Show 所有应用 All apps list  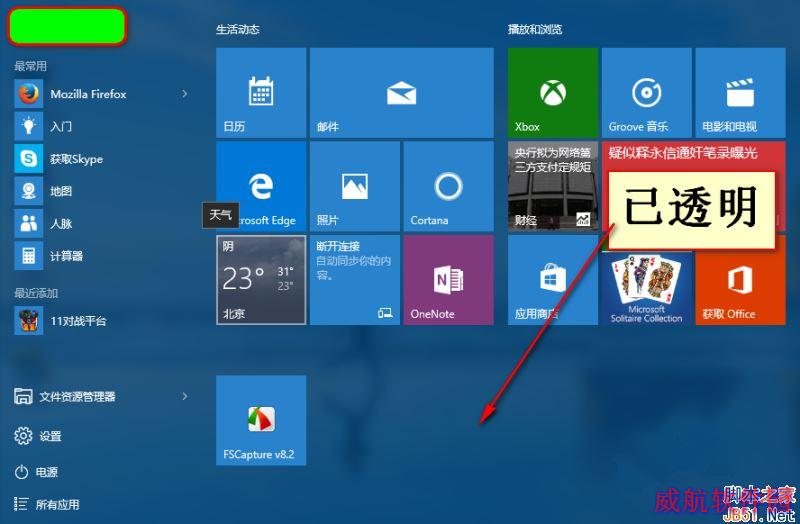tap(46, 505)
